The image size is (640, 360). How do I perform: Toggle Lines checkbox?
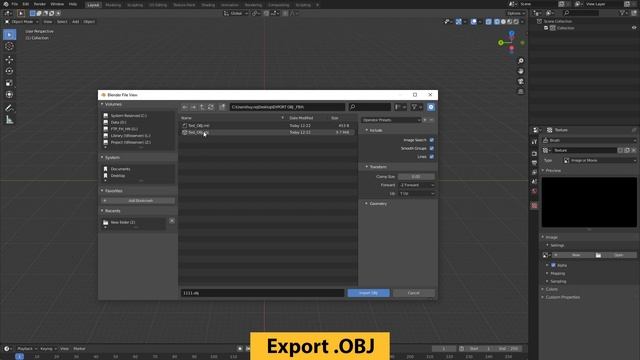point(431,157)
